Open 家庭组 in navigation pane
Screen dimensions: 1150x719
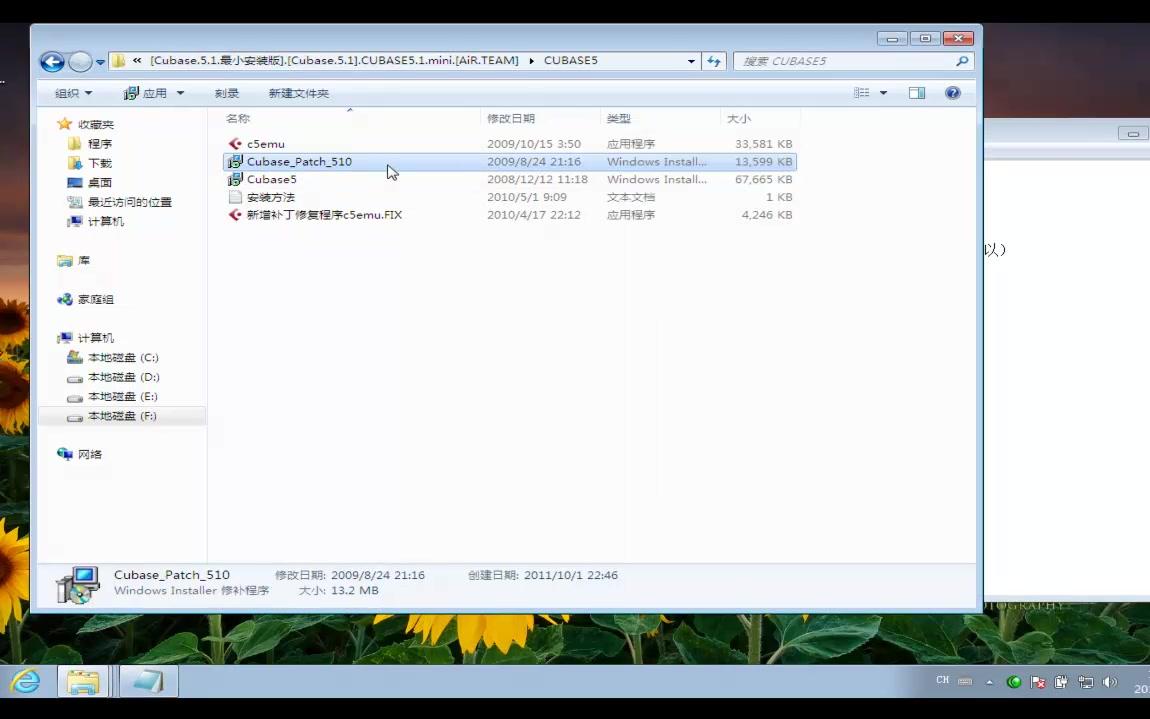pyautogui.click(x=95, y=299)
